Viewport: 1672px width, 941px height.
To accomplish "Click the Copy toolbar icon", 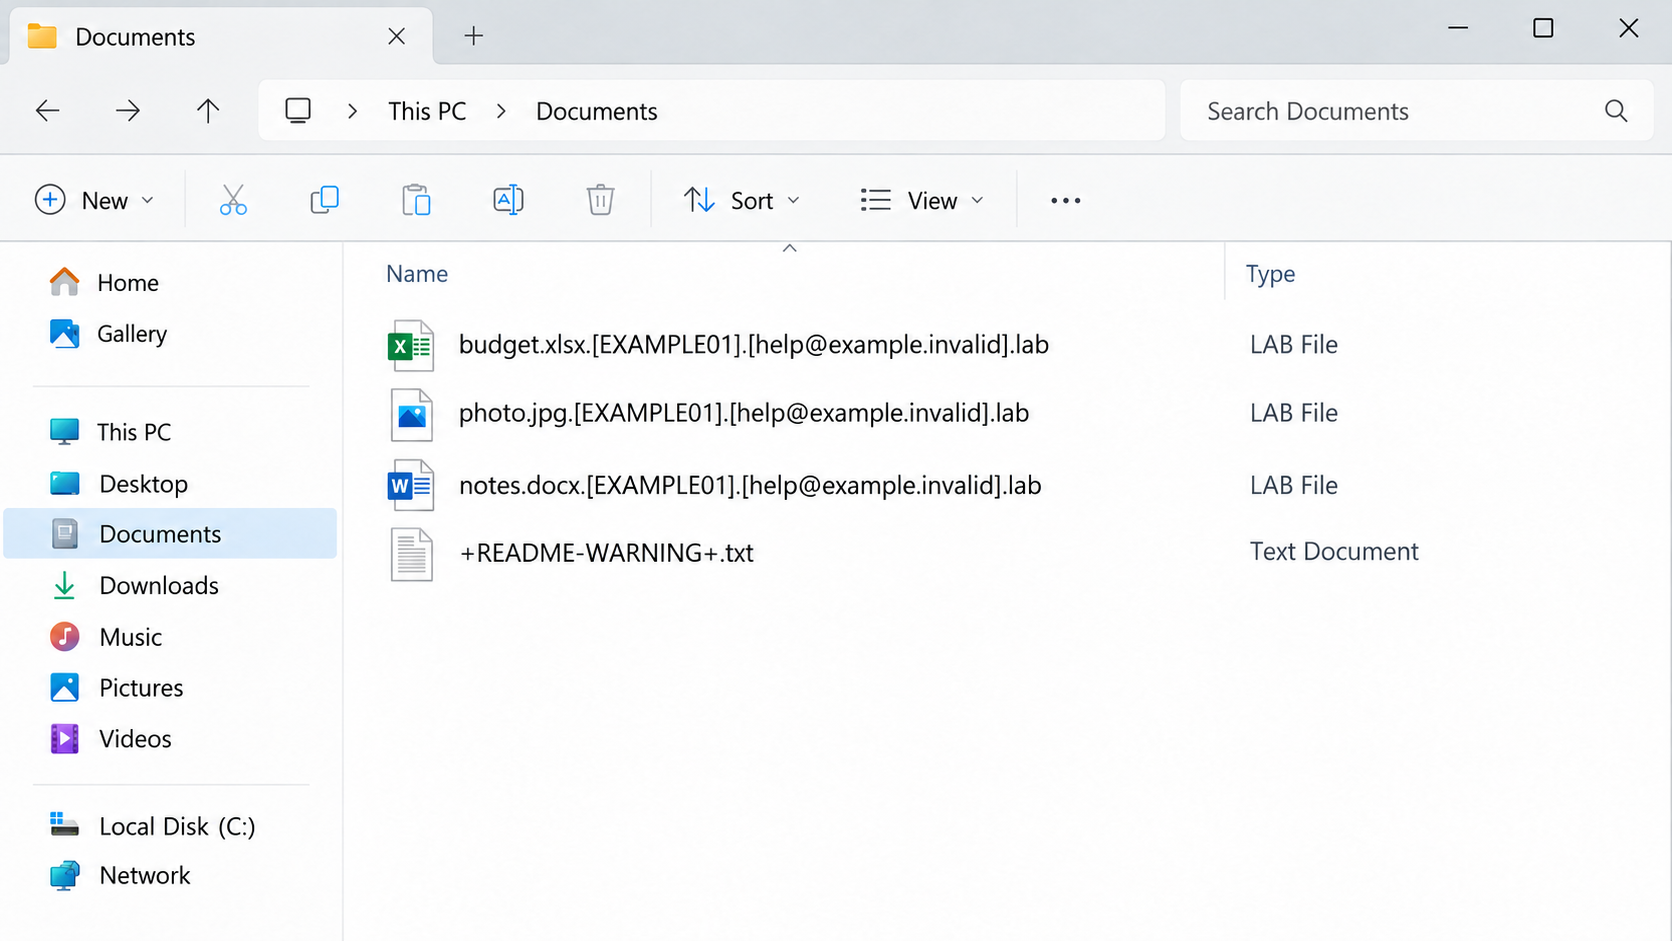I will (325, 200).
